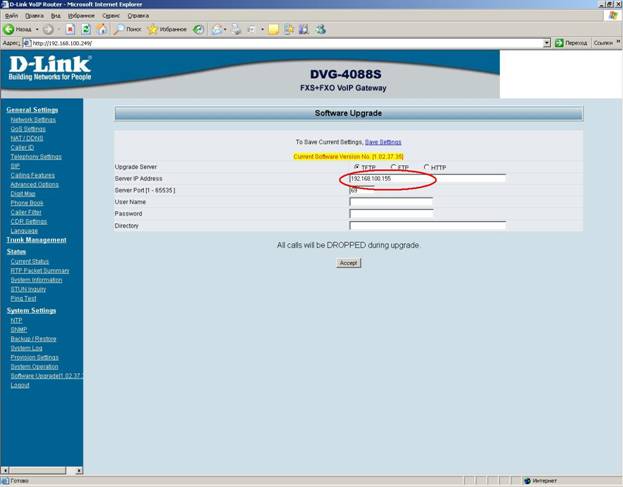Click the Home page icon
The image size is (623, 487).
click(x=102, y=29)
